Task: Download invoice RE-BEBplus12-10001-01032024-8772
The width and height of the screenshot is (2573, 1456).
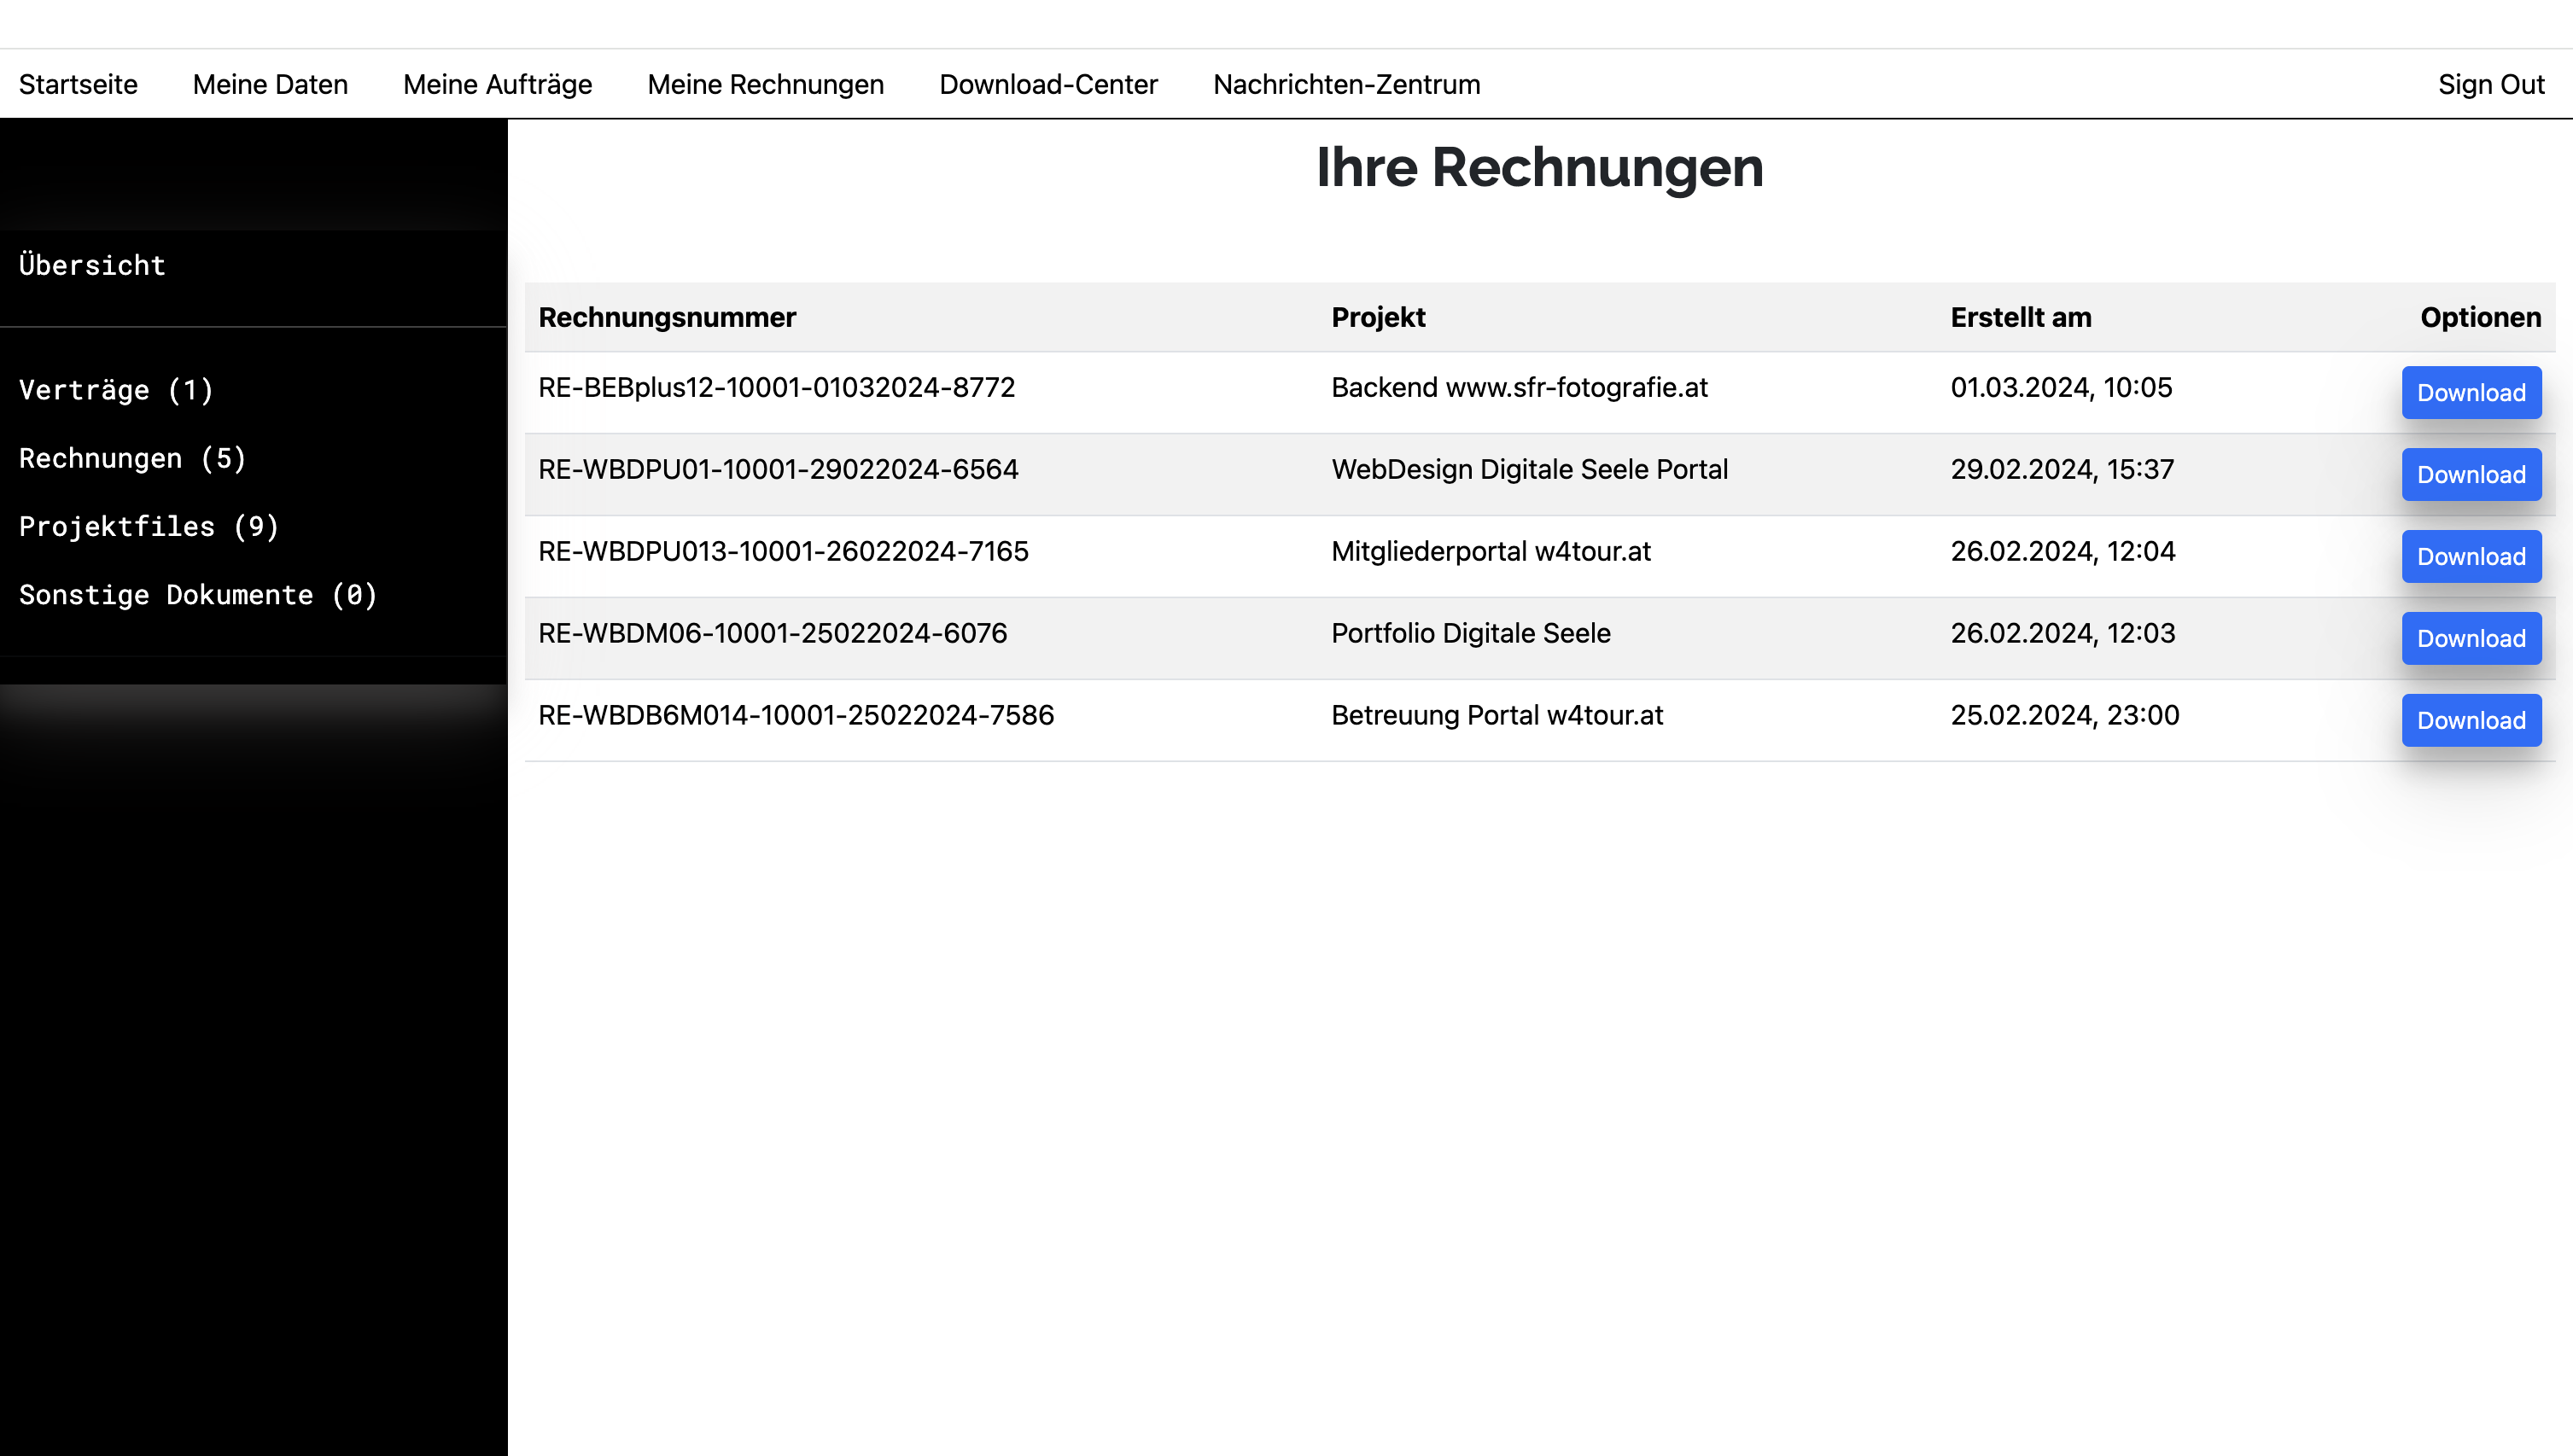Action: (2471, 392)
